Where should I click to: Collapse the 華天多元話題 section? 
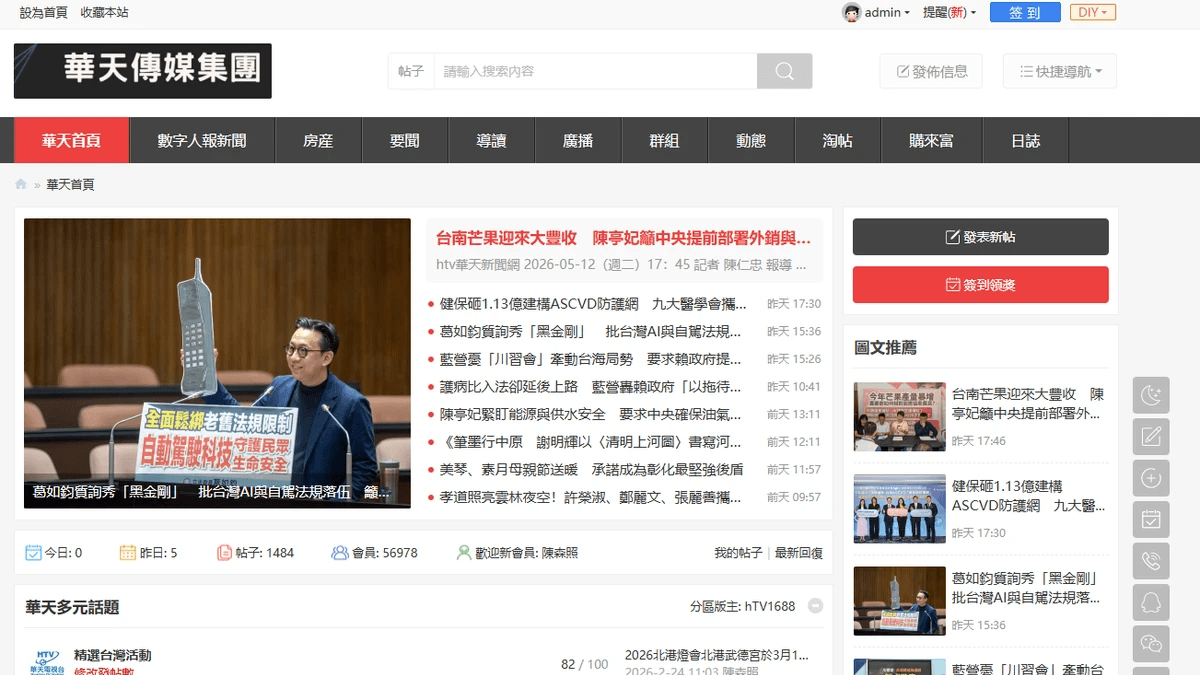click(815, 606)
